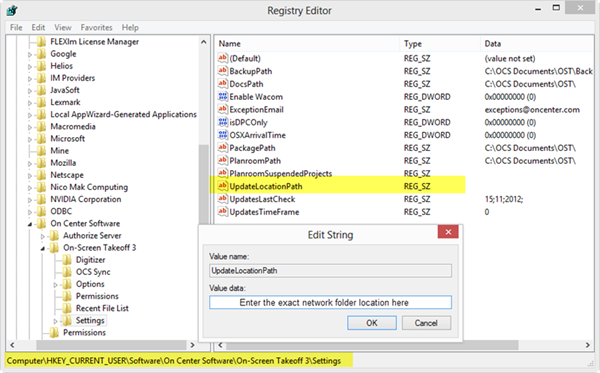Click the Value data input field

[330, 302]
